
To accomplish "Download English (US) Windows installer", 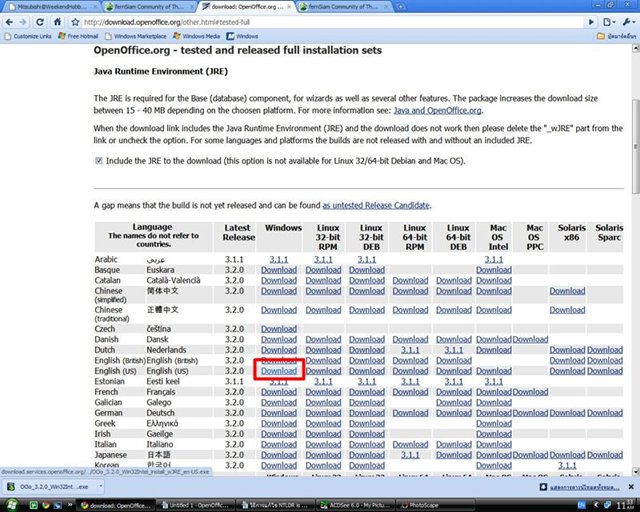I will coord(279,371).
